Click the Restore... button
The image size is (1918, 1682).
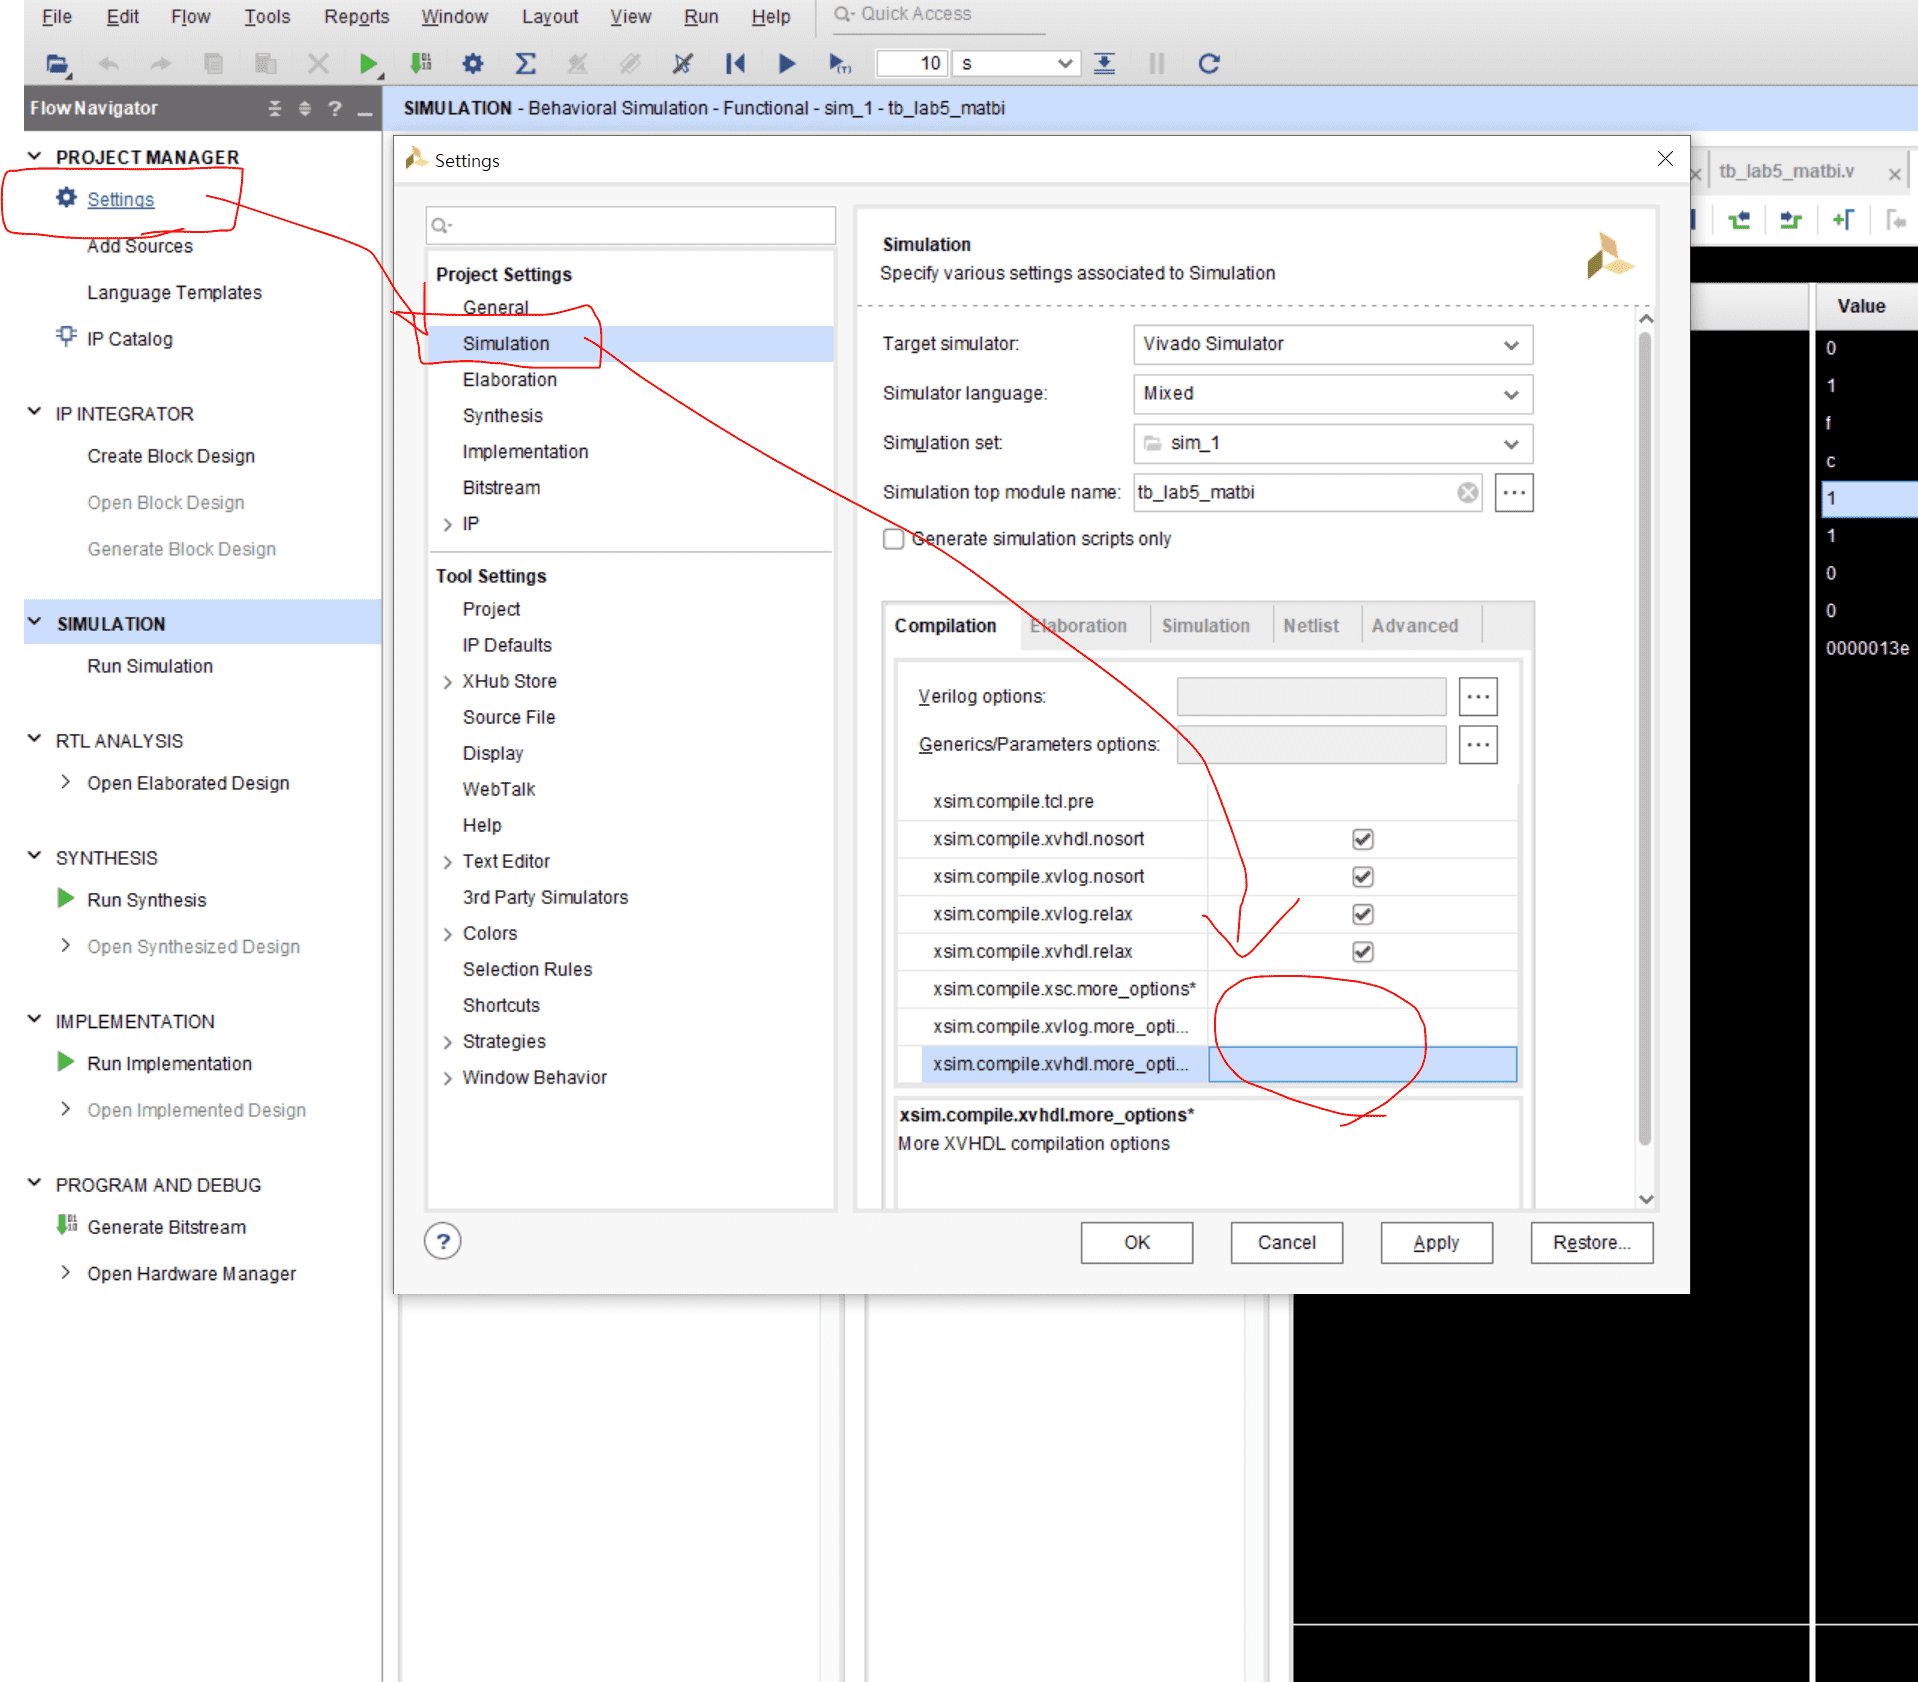tap(1592, 1243)
